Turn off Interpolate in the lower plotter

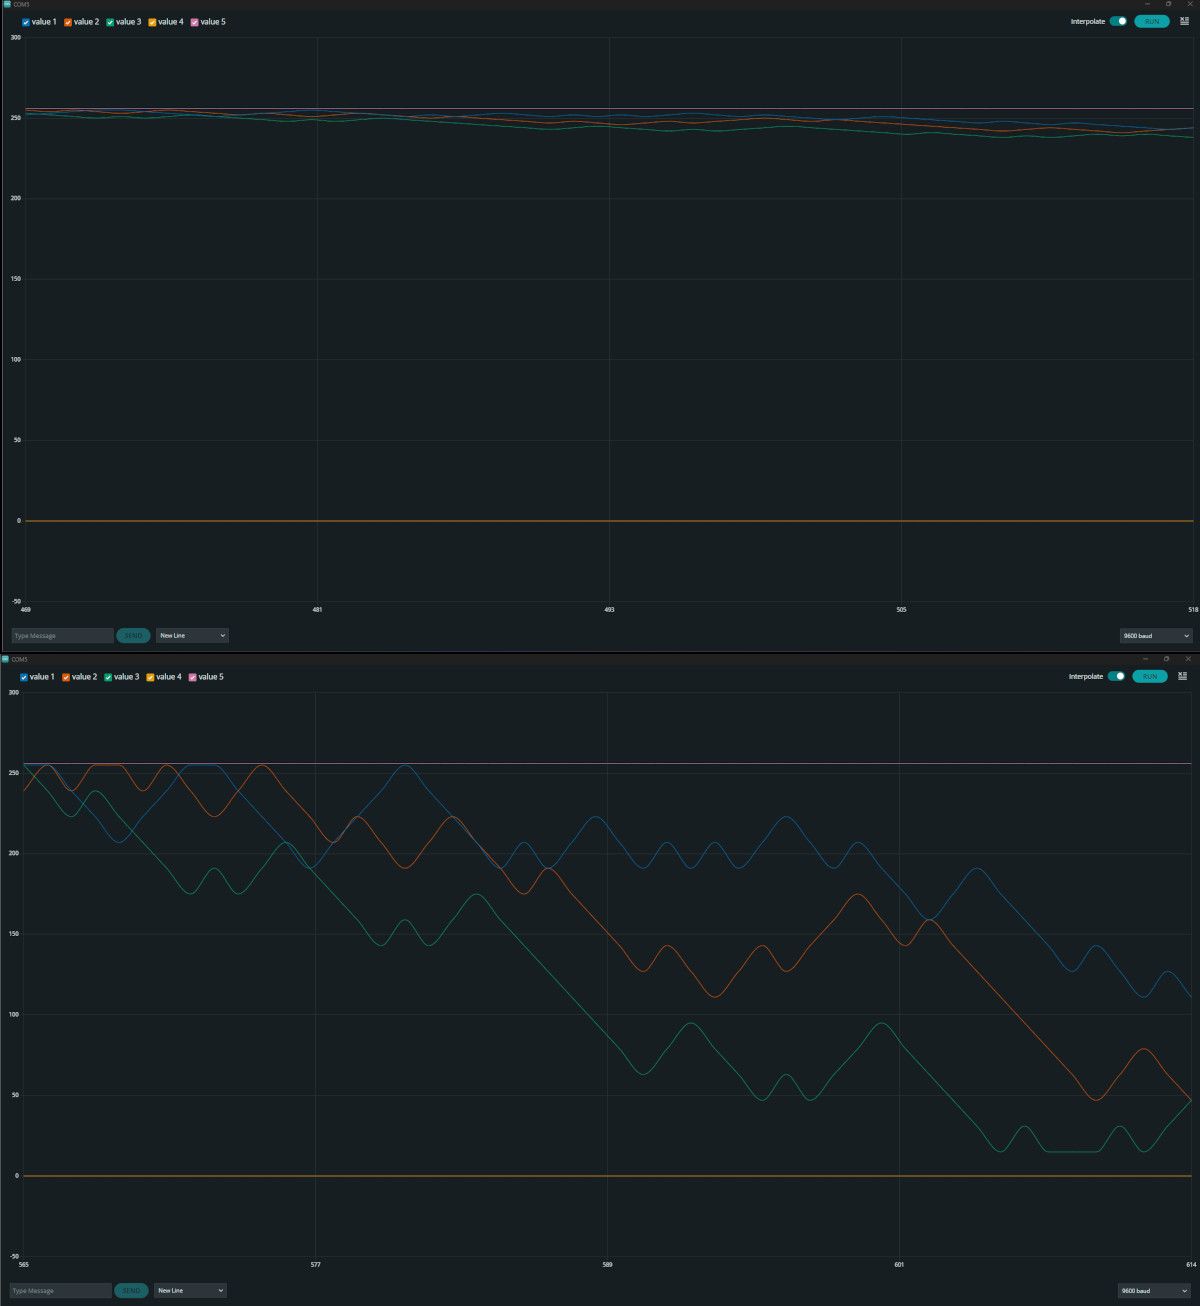1116,676
